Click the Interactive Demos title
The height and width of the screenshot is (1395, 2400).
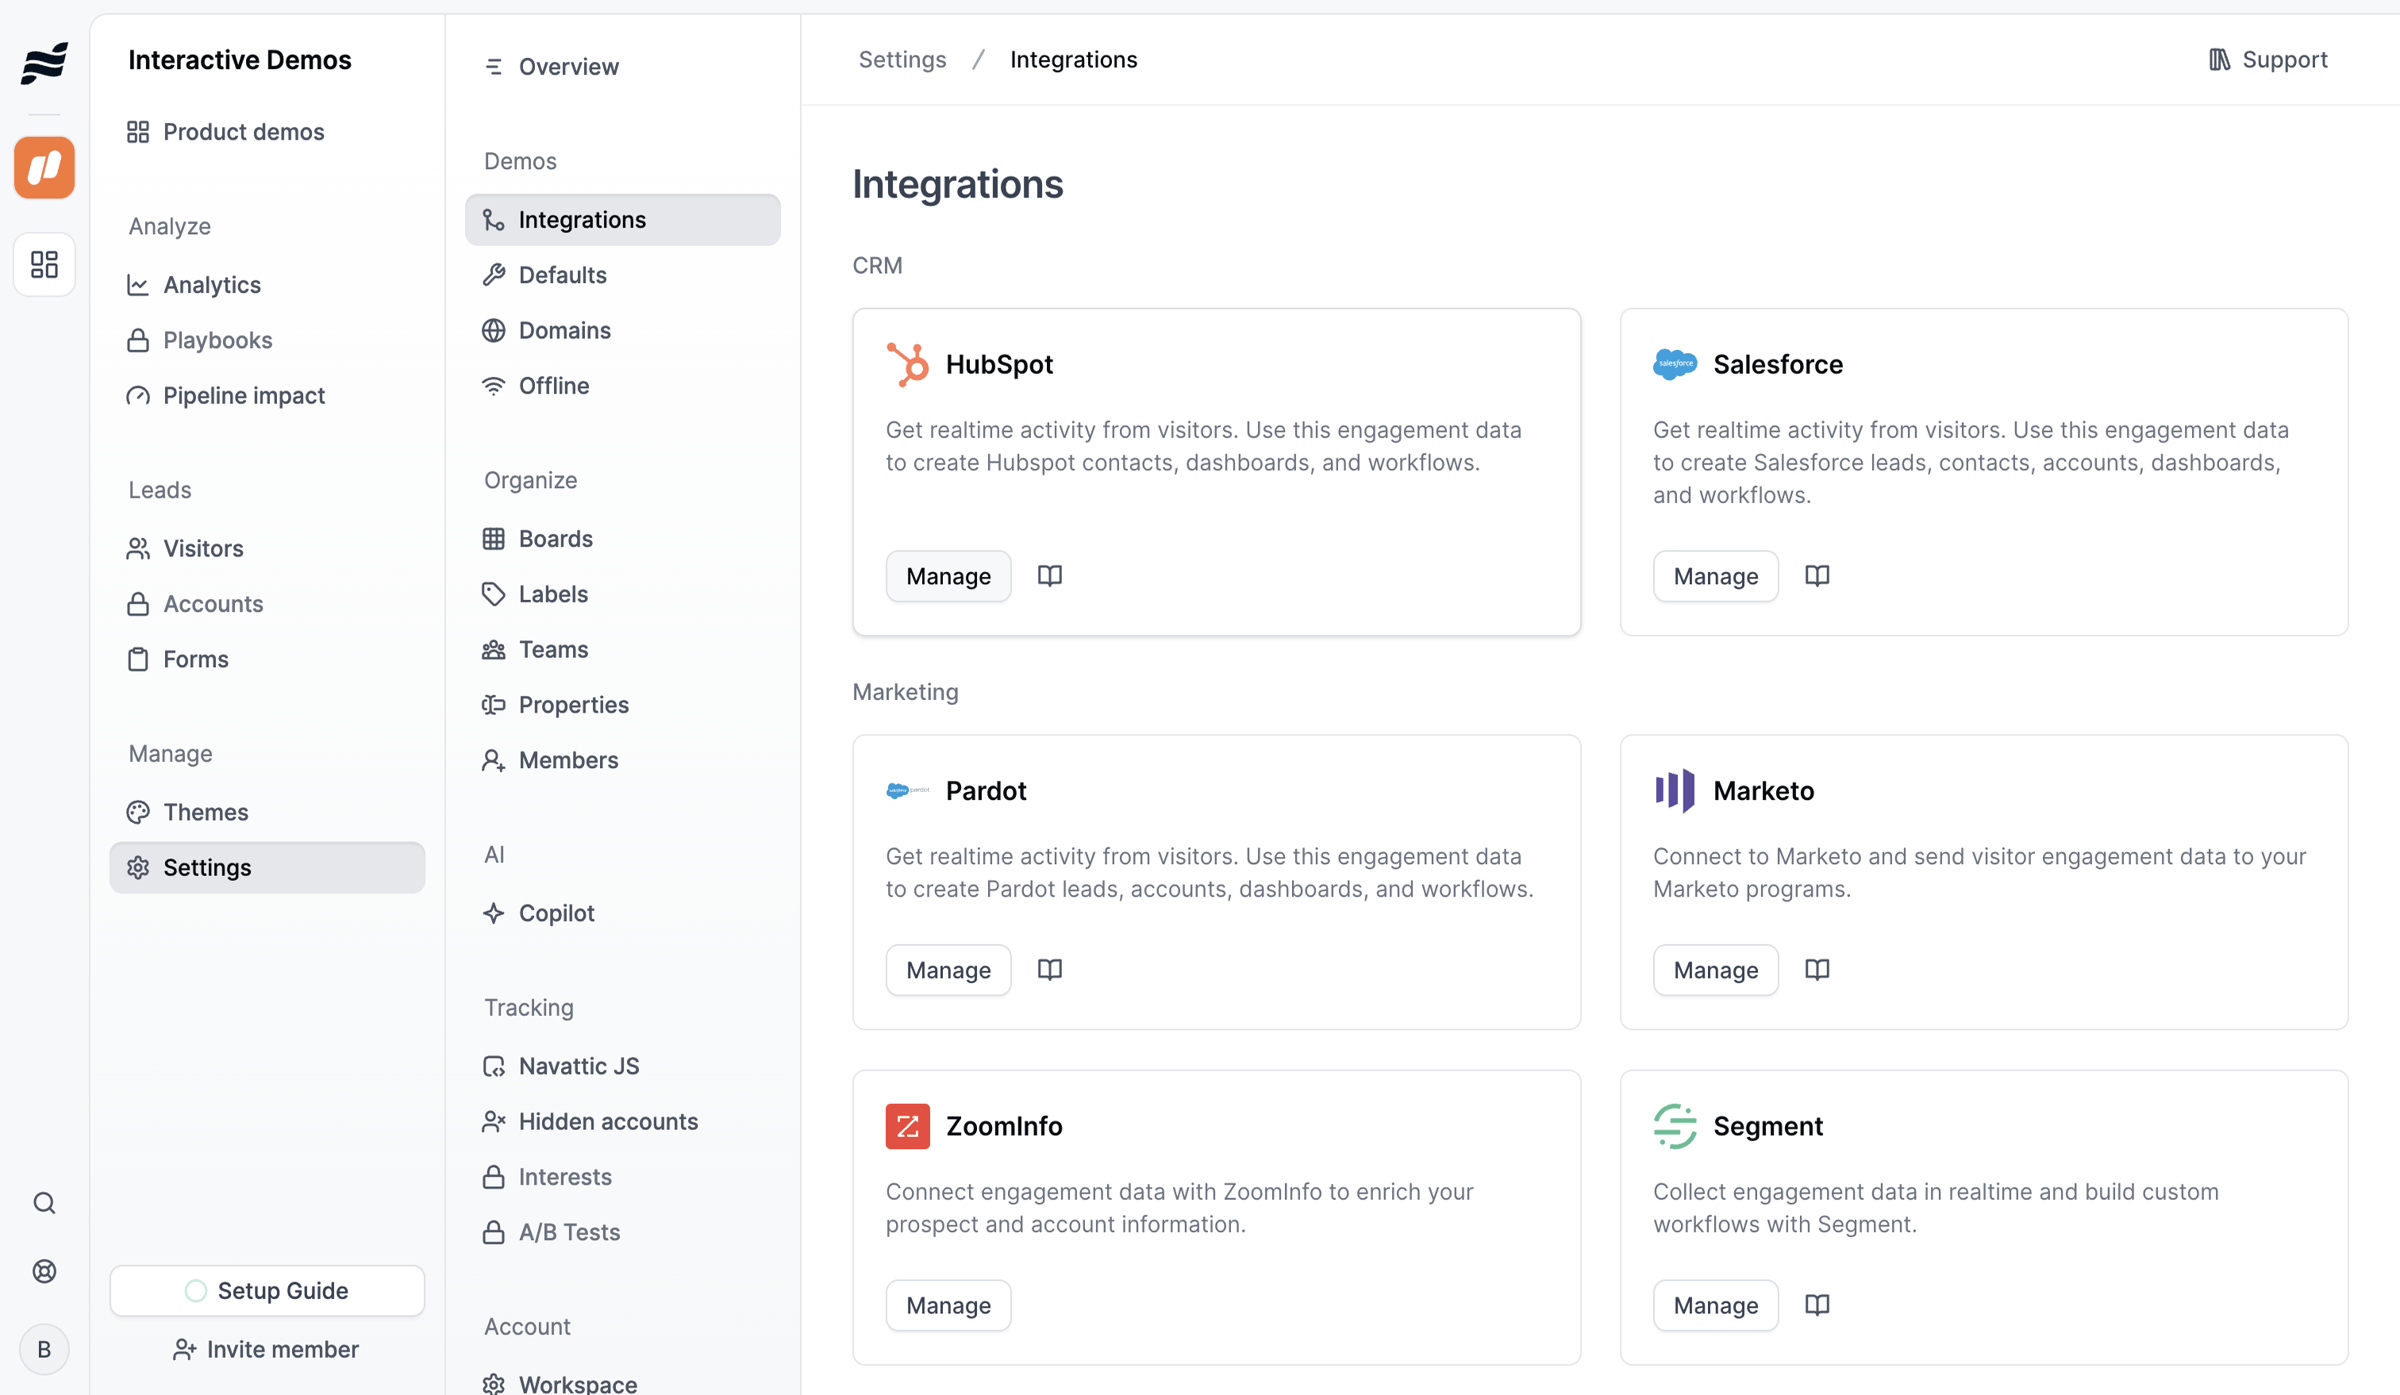coord(240,60)
